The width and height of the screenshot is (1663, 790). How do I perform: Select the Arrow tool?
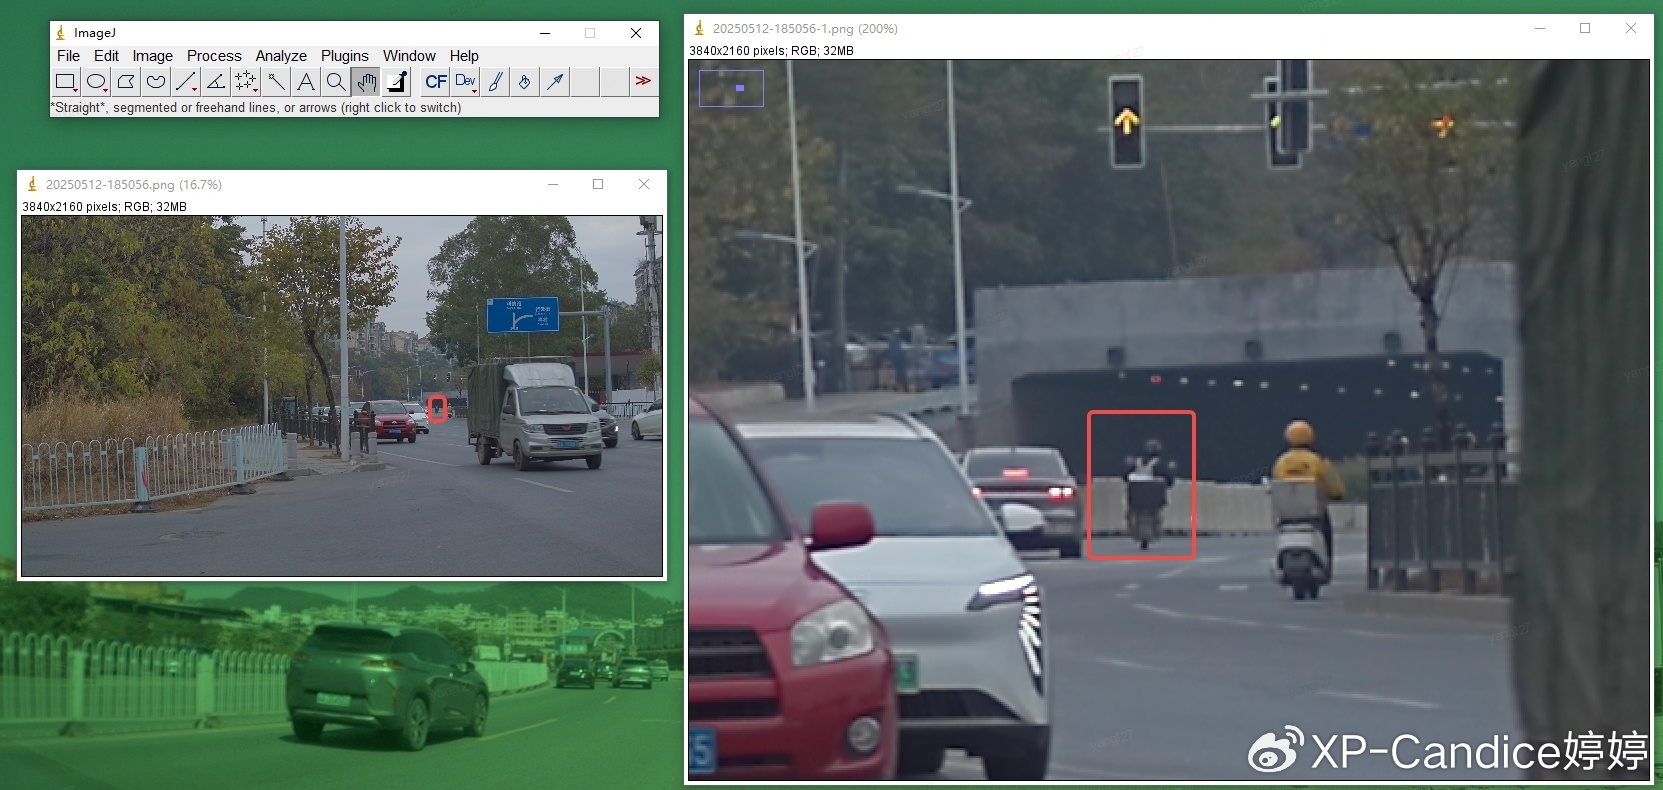click(x=556, y=82)
